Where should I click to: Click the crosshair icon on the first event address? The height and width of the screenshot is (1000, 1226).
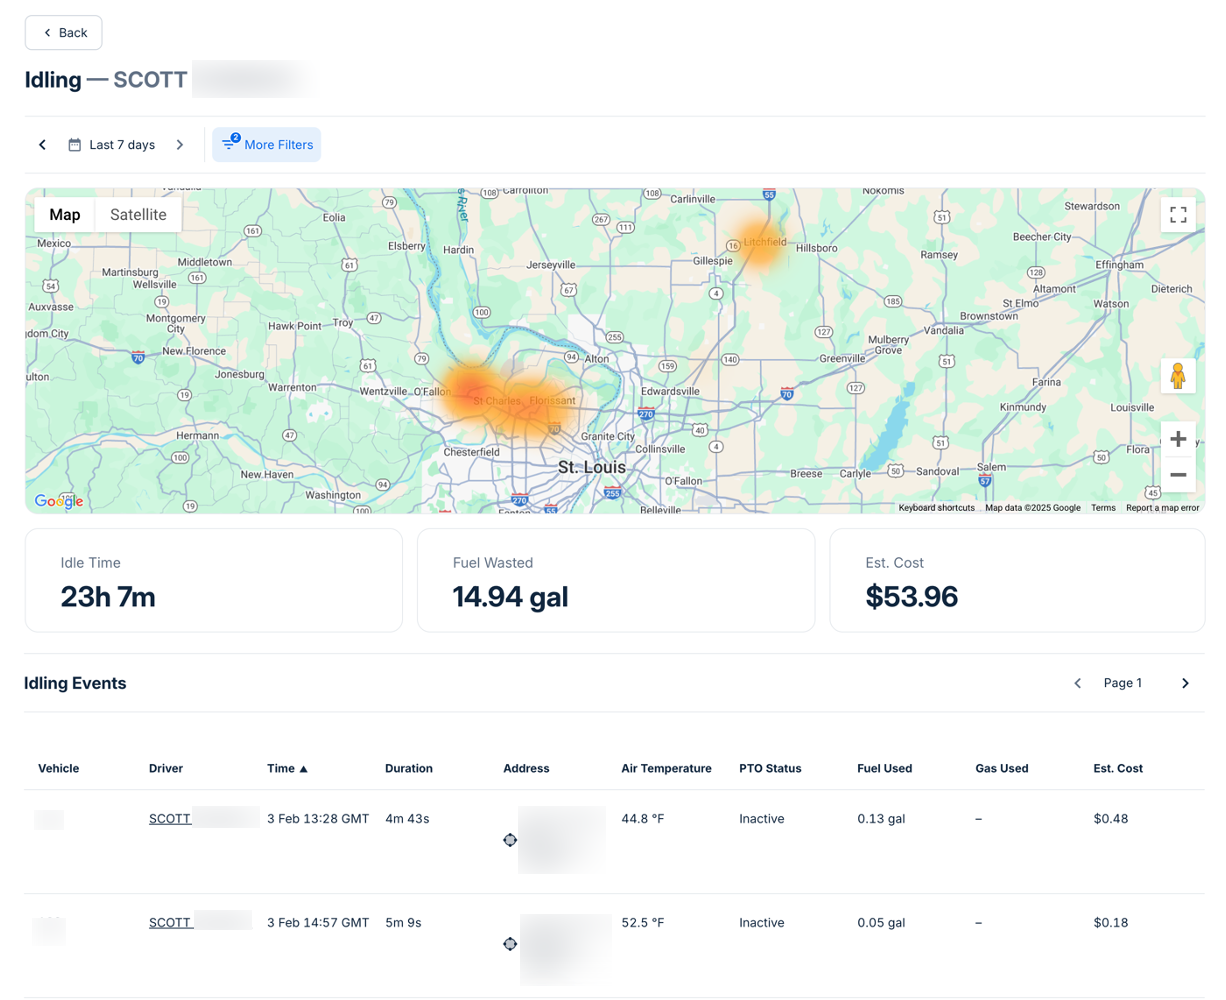point(510,840)
